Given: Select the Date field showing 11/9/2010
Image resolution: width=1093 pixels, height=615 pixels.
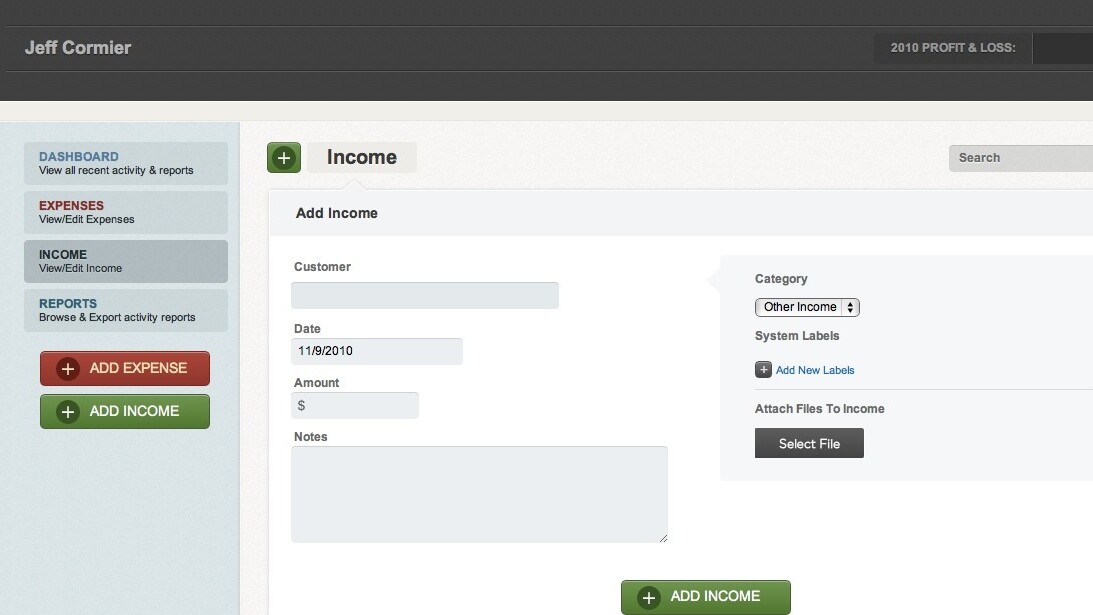Looking at the screenshot, I should tap(376, 351).
